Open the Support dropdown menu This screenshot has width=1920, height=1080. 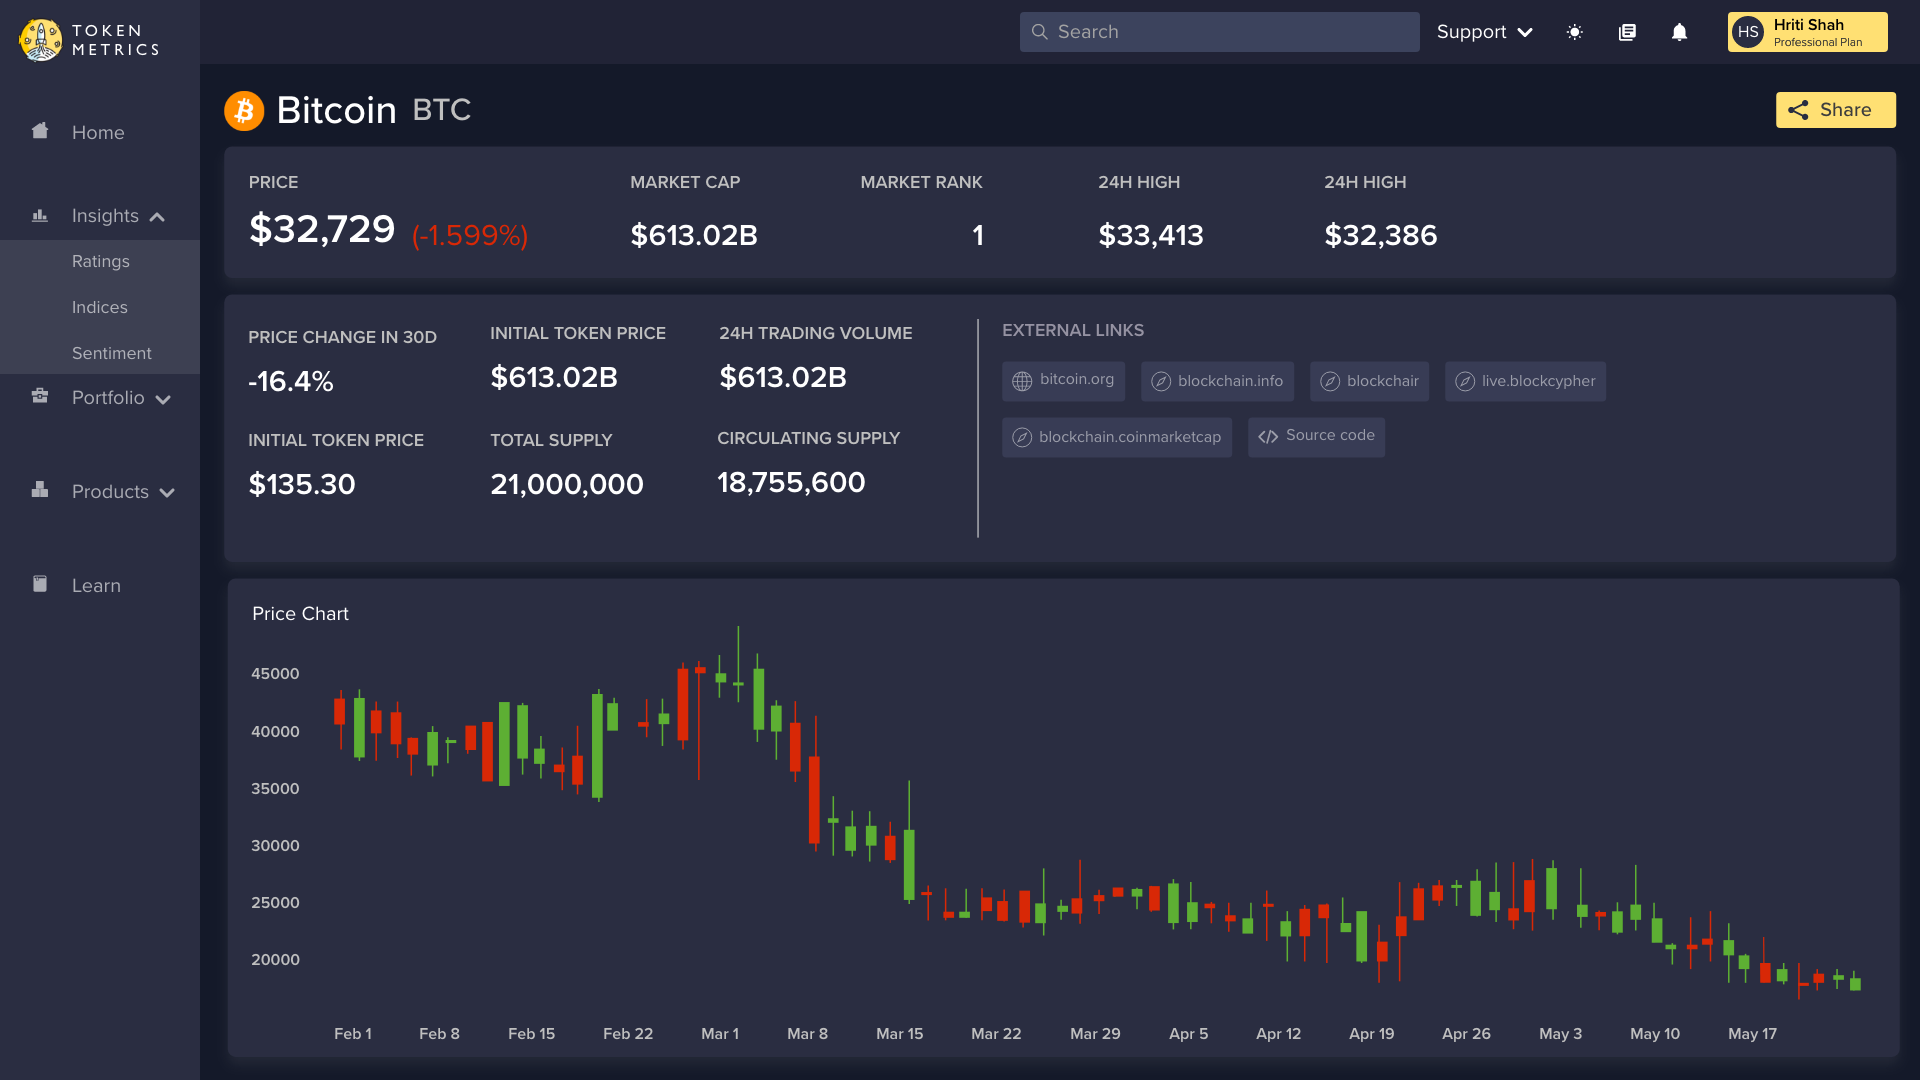pos(1484,32)
